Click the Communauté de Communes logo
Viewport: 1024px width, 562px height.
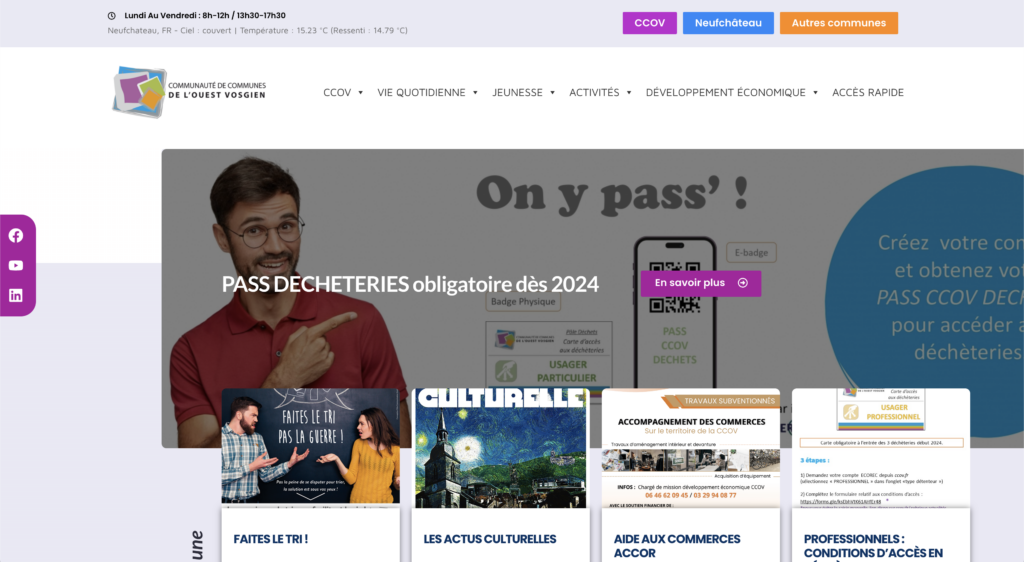click(189, 92)
